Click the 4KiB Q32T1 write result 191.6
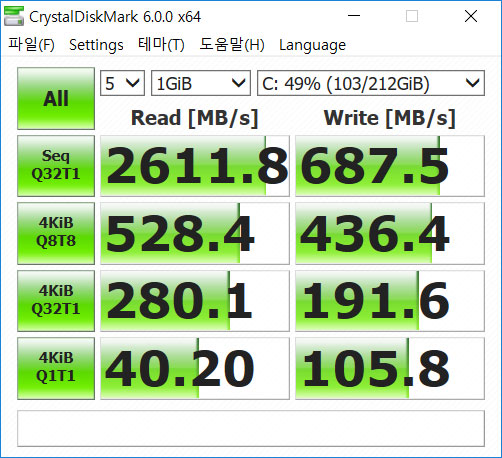The height and width of the screenshot is (458, 502). click(390, 301)
